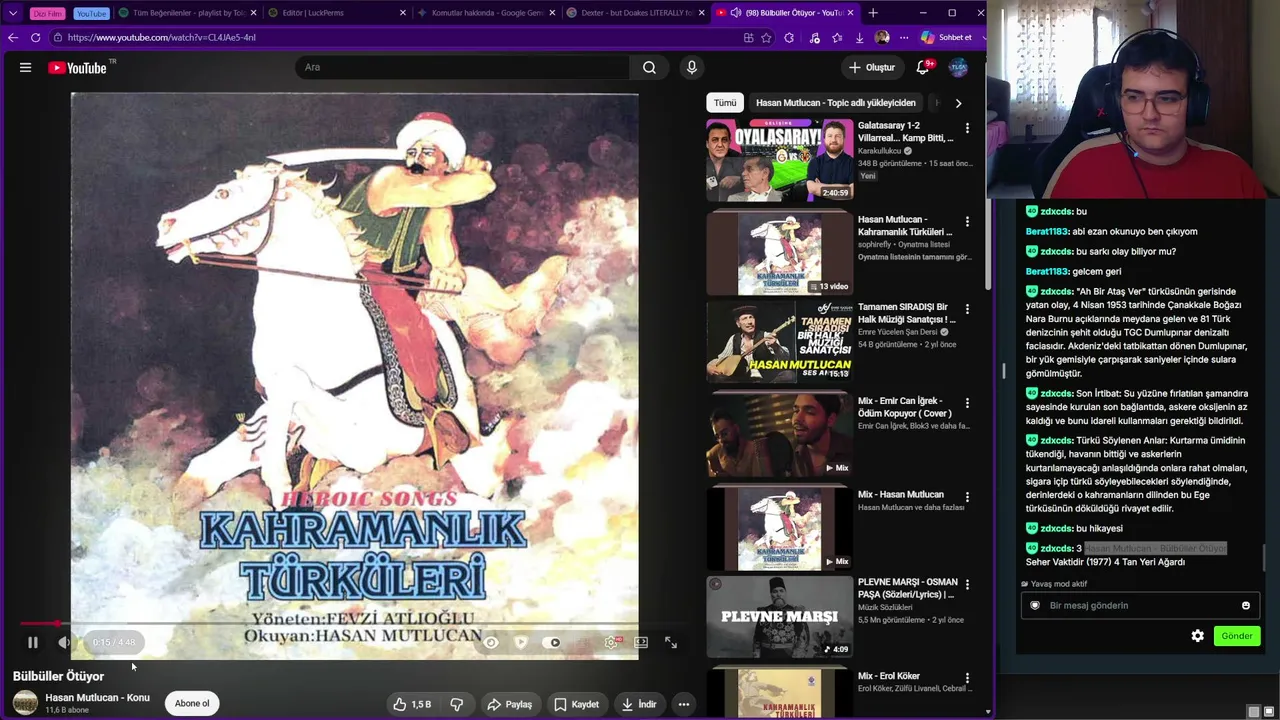
Task: Click the Hasan Mutlucan channel avatar
Action: 25,703
